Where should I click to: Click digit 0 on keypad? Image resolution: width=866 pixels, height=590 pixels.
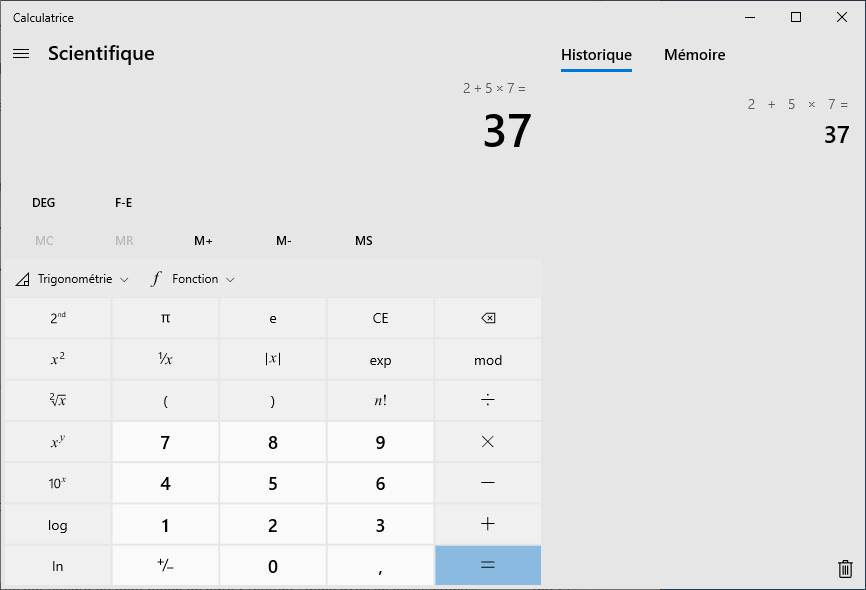tap(273, 565)
